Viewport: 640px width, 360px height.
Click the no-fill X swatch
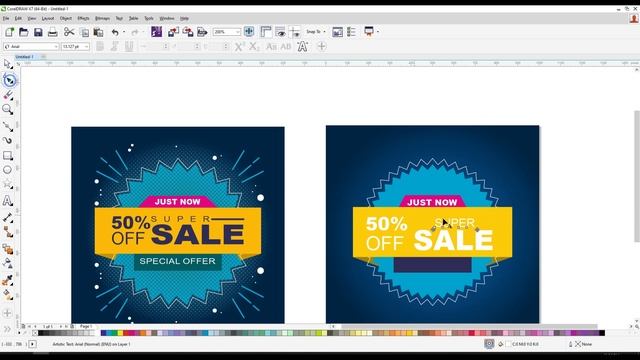pyautogui.click(x=35, y=333)
